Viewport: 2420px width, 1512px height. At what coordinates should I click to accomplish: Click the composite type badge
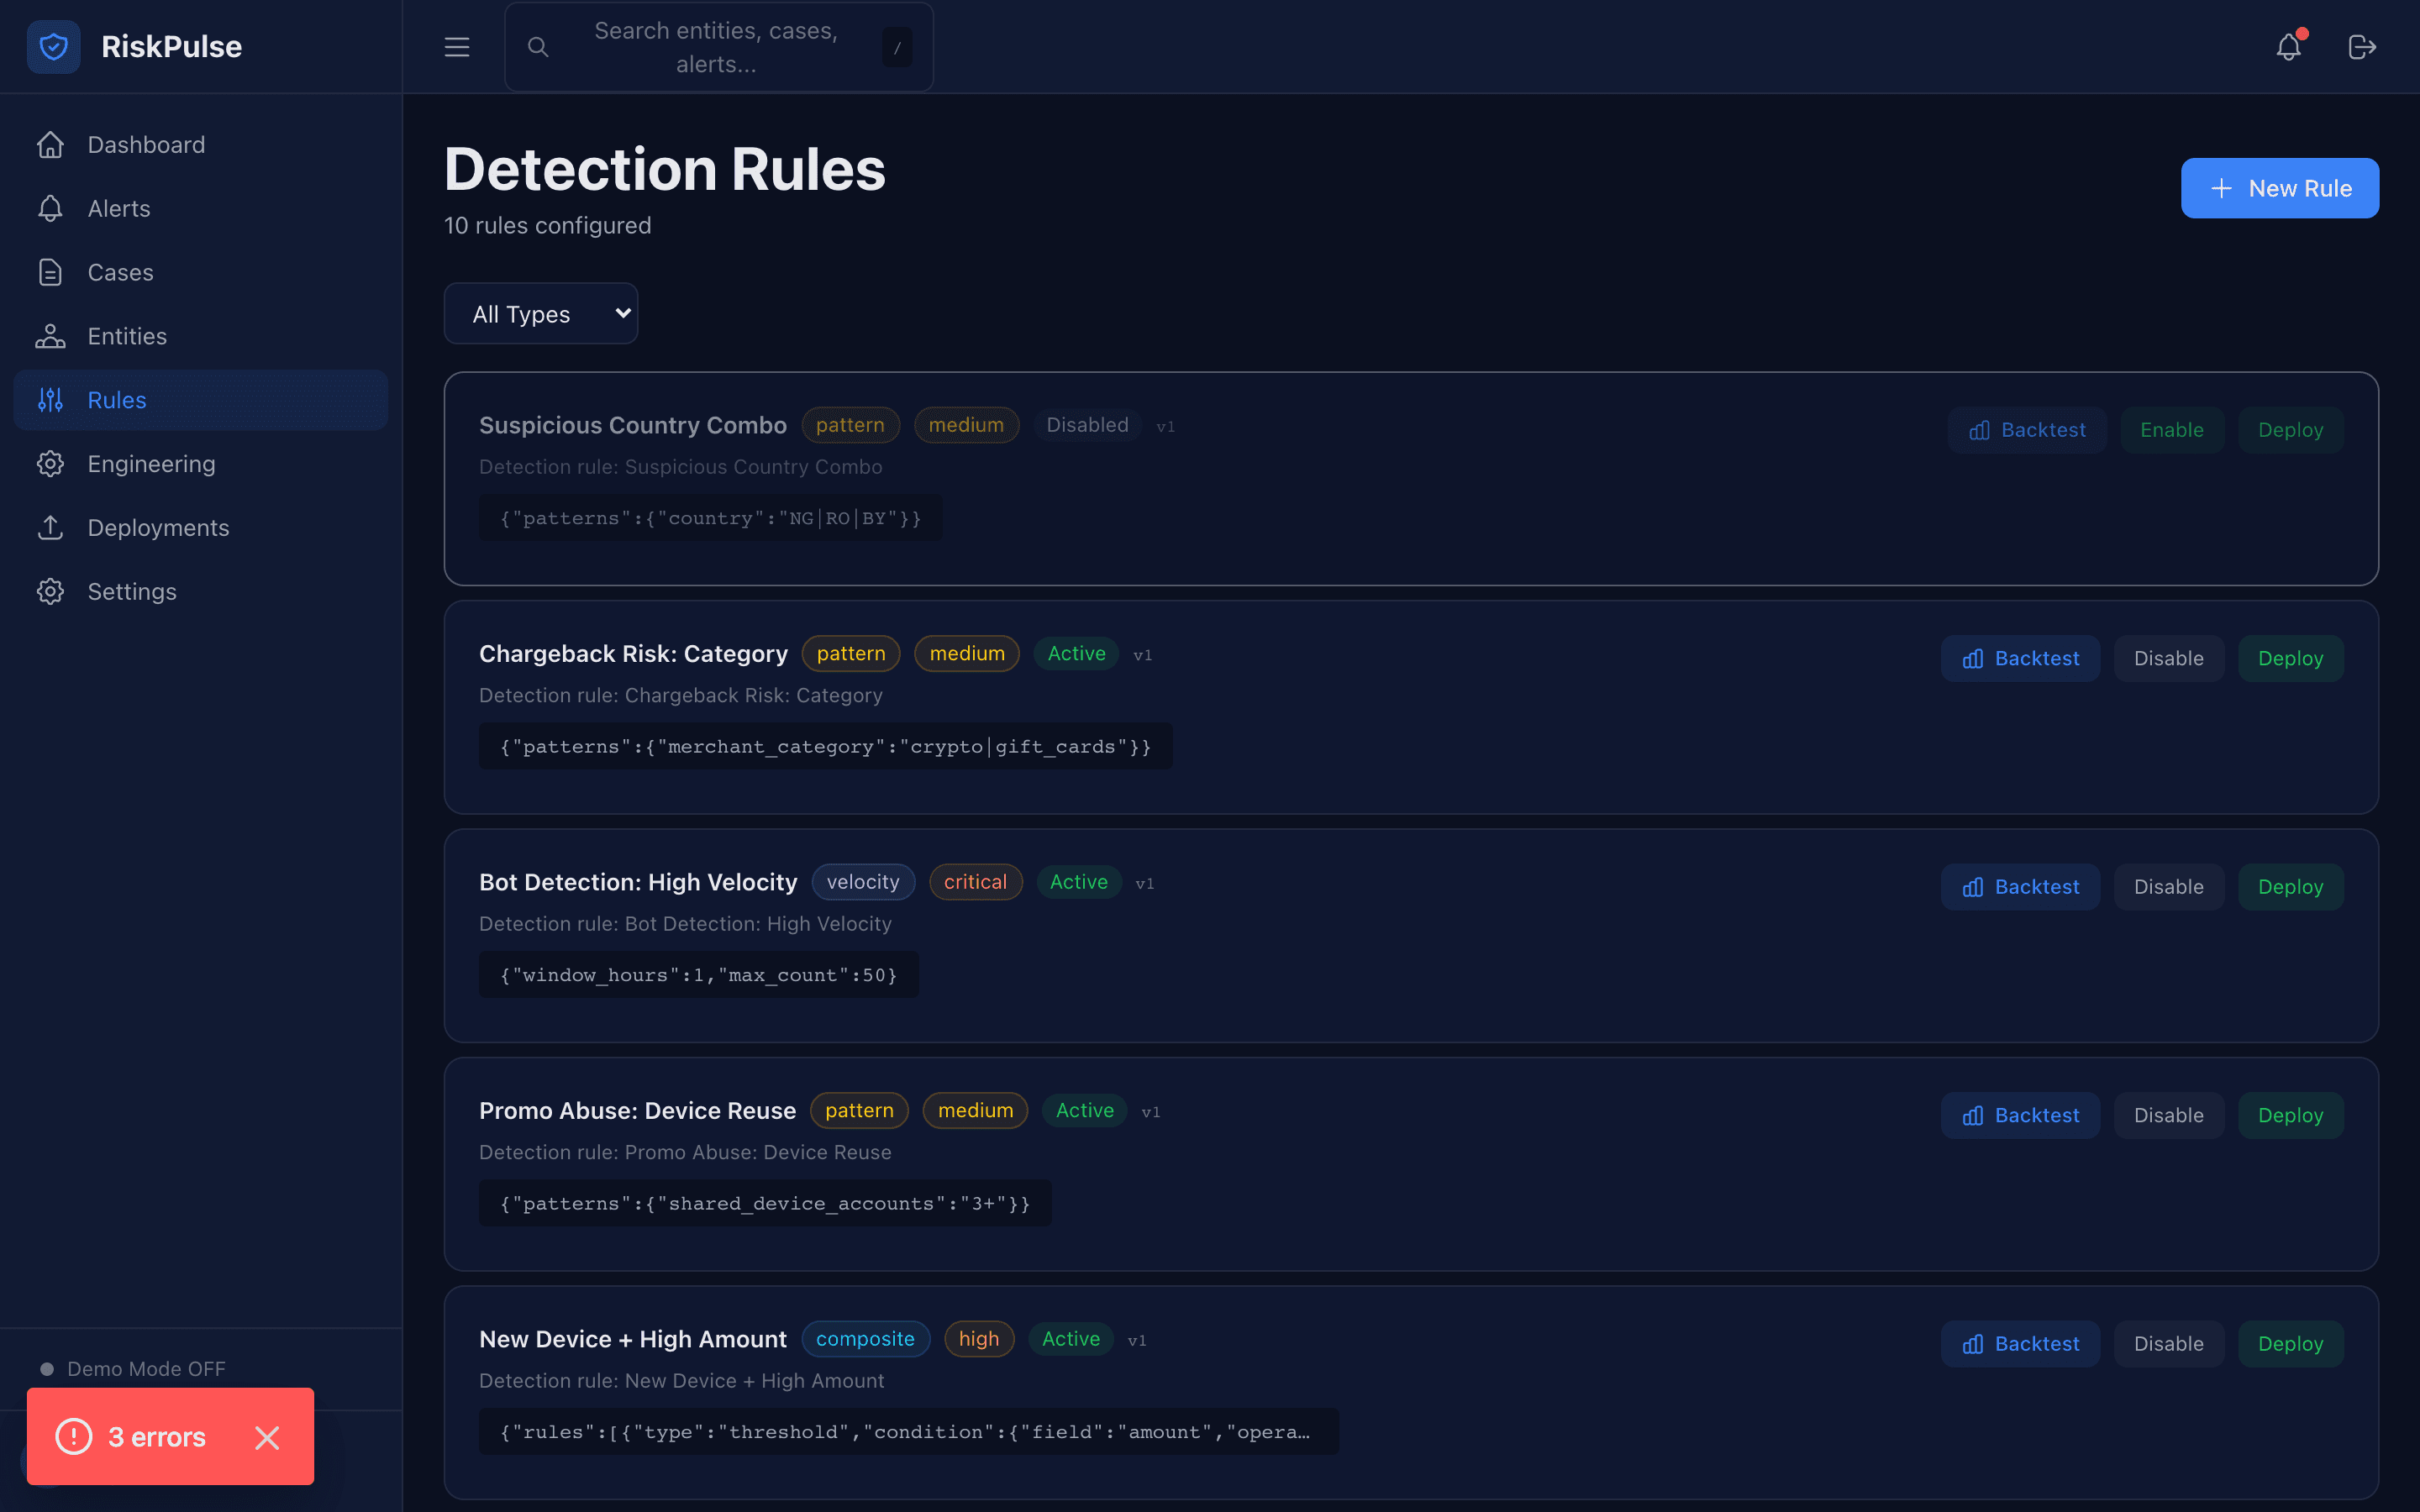click(865, 1339)
